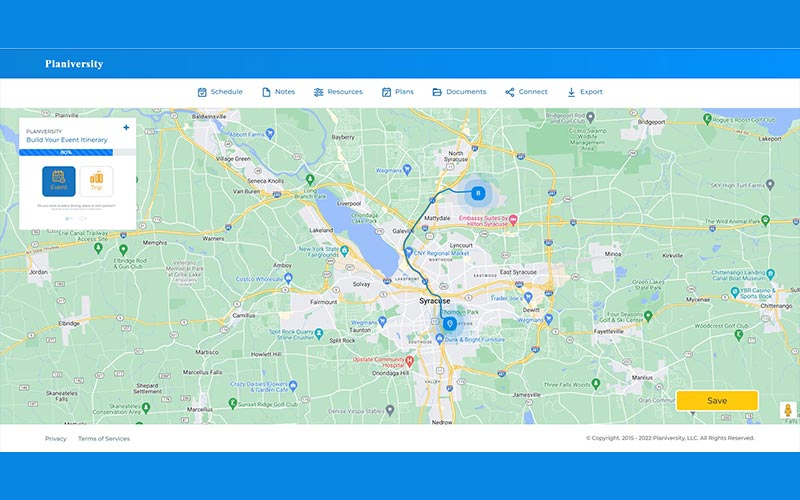
Task: Click the Three Falls Woods park pin
Action: coord(595,384)
